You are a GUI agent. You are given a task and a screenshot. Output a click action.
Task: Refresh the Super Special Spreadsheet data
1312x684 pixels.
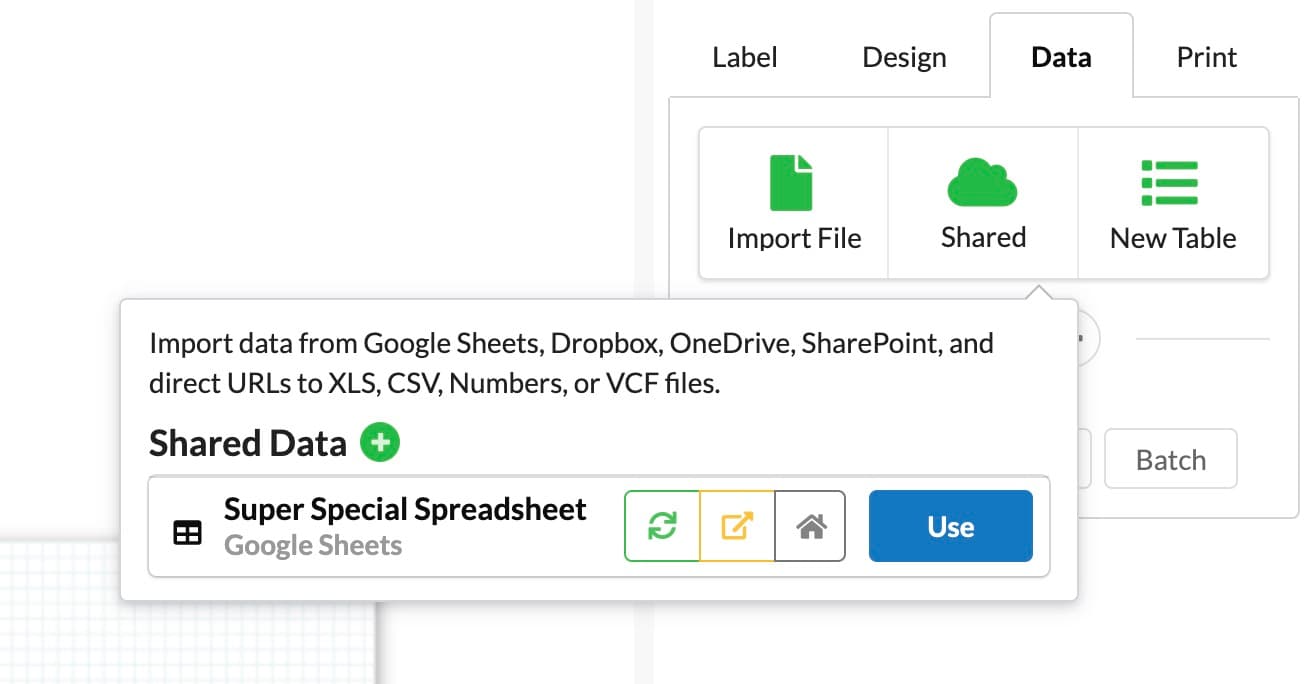point(662,526)
